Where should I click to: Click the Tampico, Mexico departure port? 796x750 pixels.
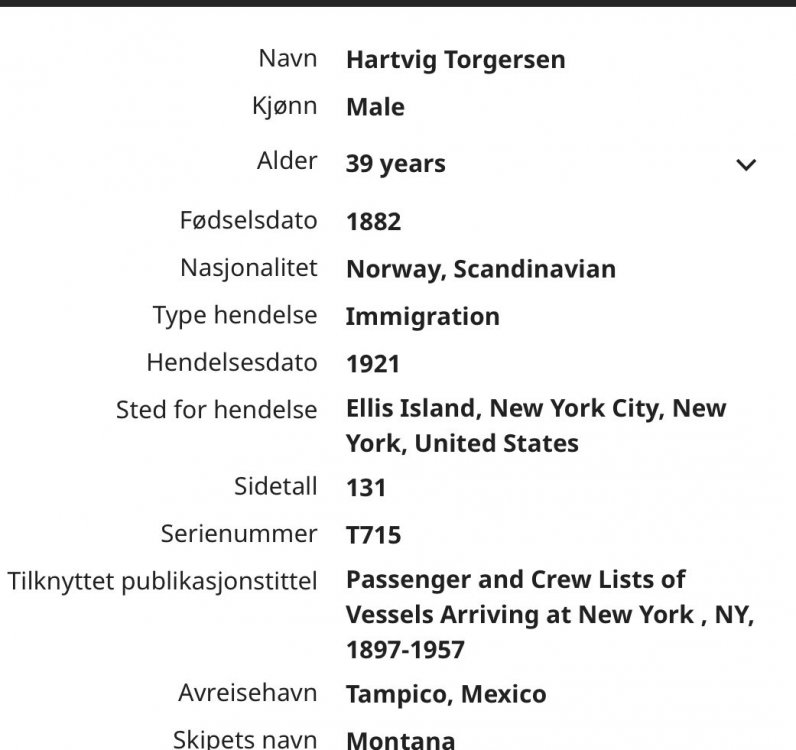(445, 695)
